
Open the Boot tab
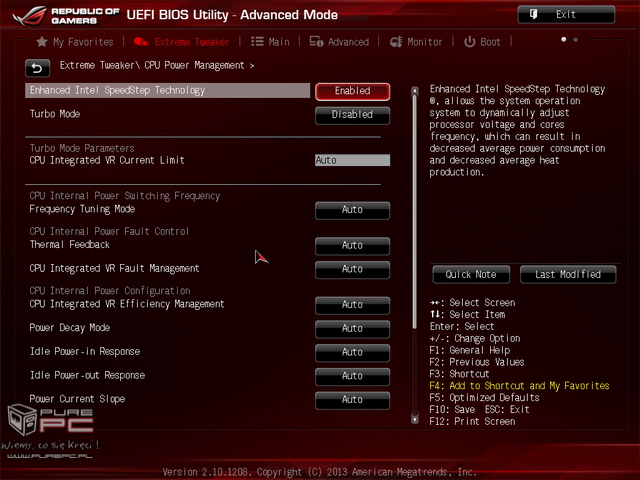point(482,42)
